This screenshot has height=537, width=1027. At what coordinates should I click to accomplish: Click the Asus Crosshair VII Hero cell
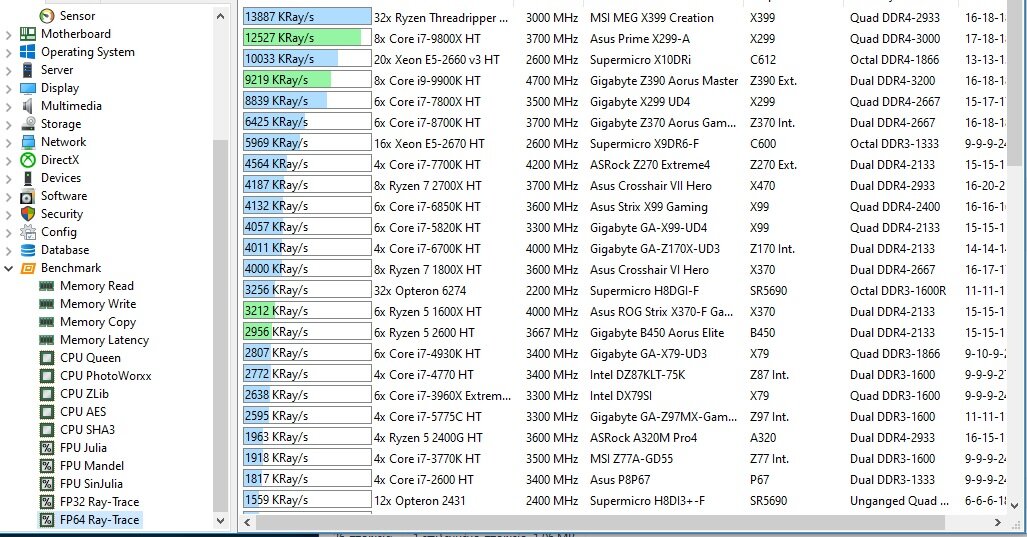click(650, 185)
